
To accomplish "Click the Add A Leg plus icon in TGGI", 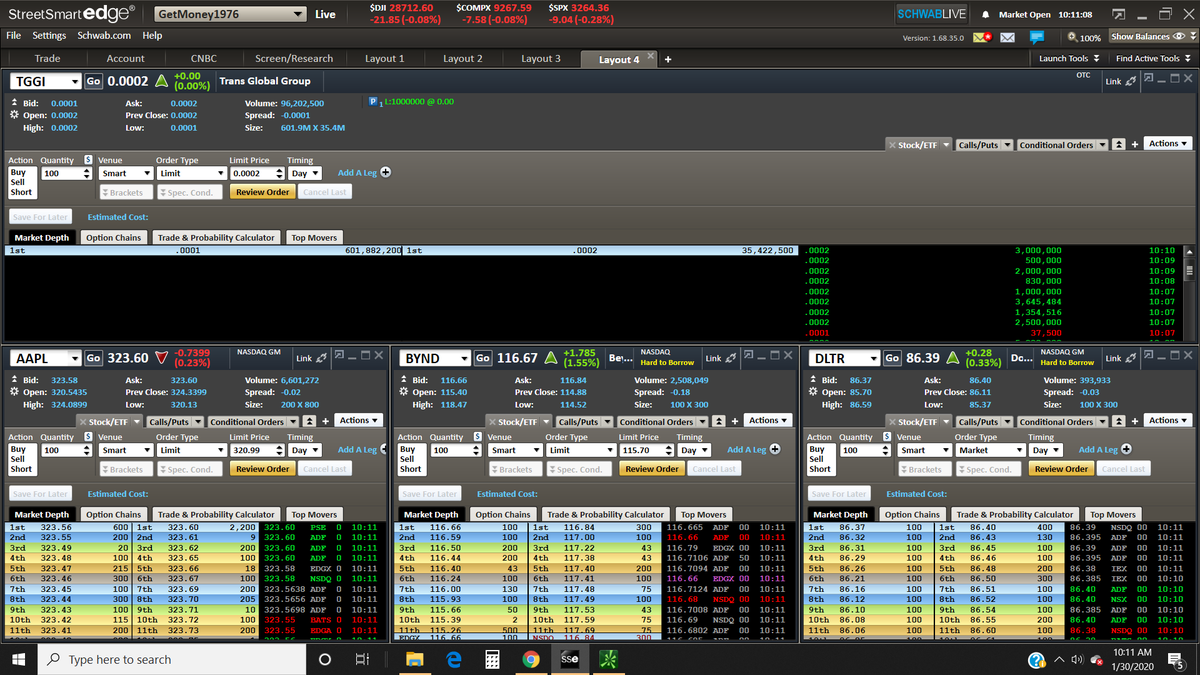I will coord(385,172).
